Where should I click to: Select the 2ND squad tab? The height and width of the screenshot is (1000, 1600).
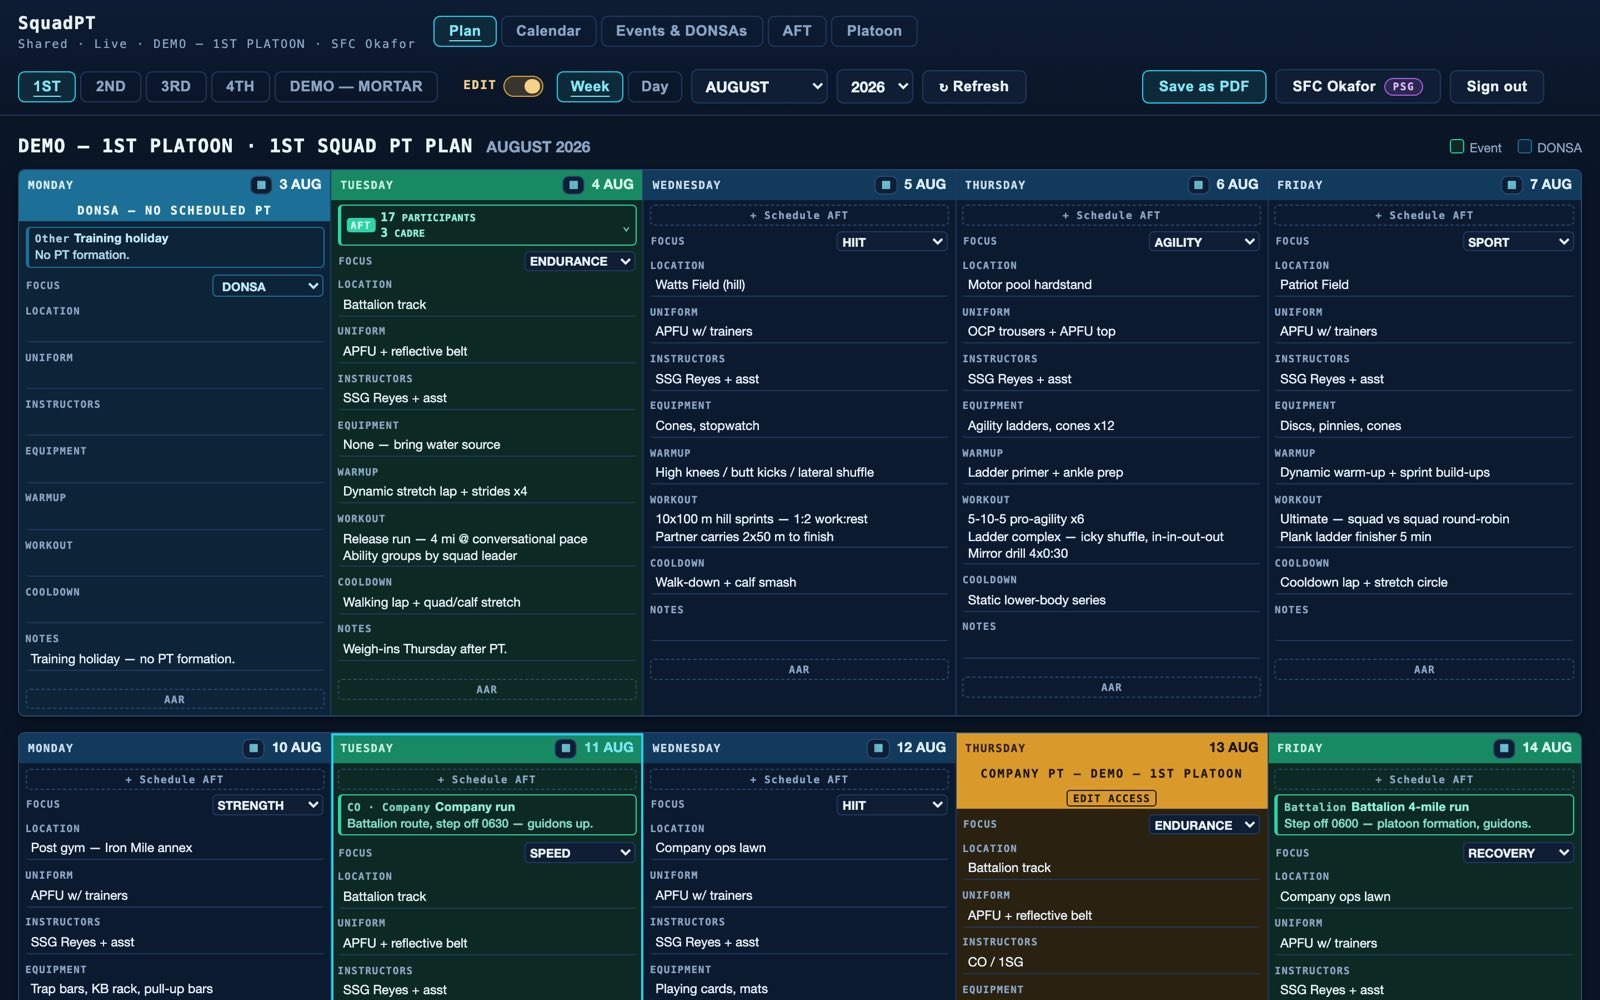click(x=111, y=87)
